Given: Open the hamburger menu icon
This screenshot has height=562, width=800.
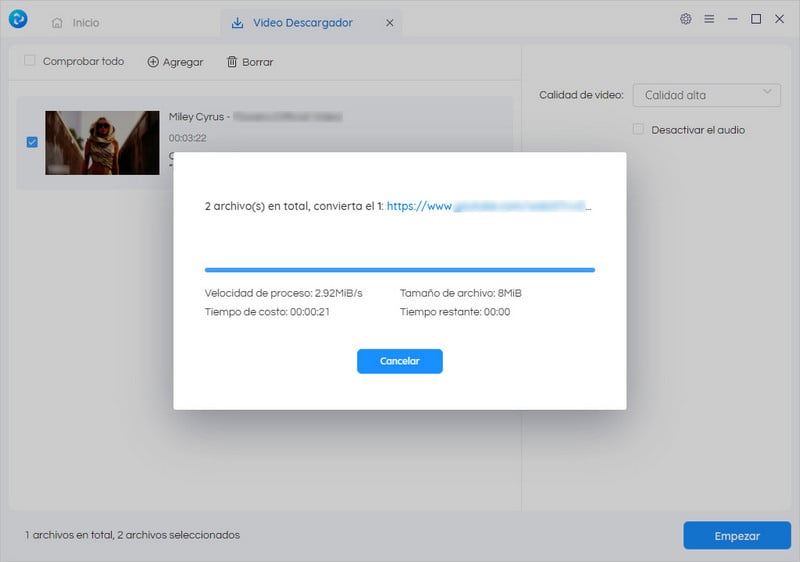Looking at the screenshot, I should coord(709,19).
